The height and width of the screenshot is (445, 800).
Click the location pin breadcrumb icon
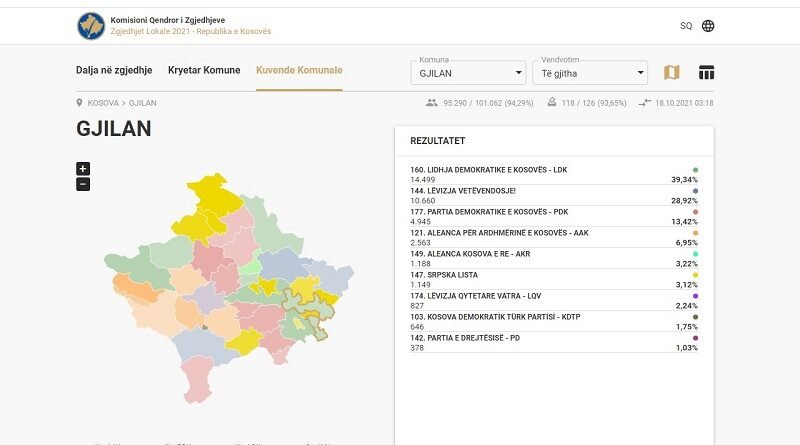(80, 103)
